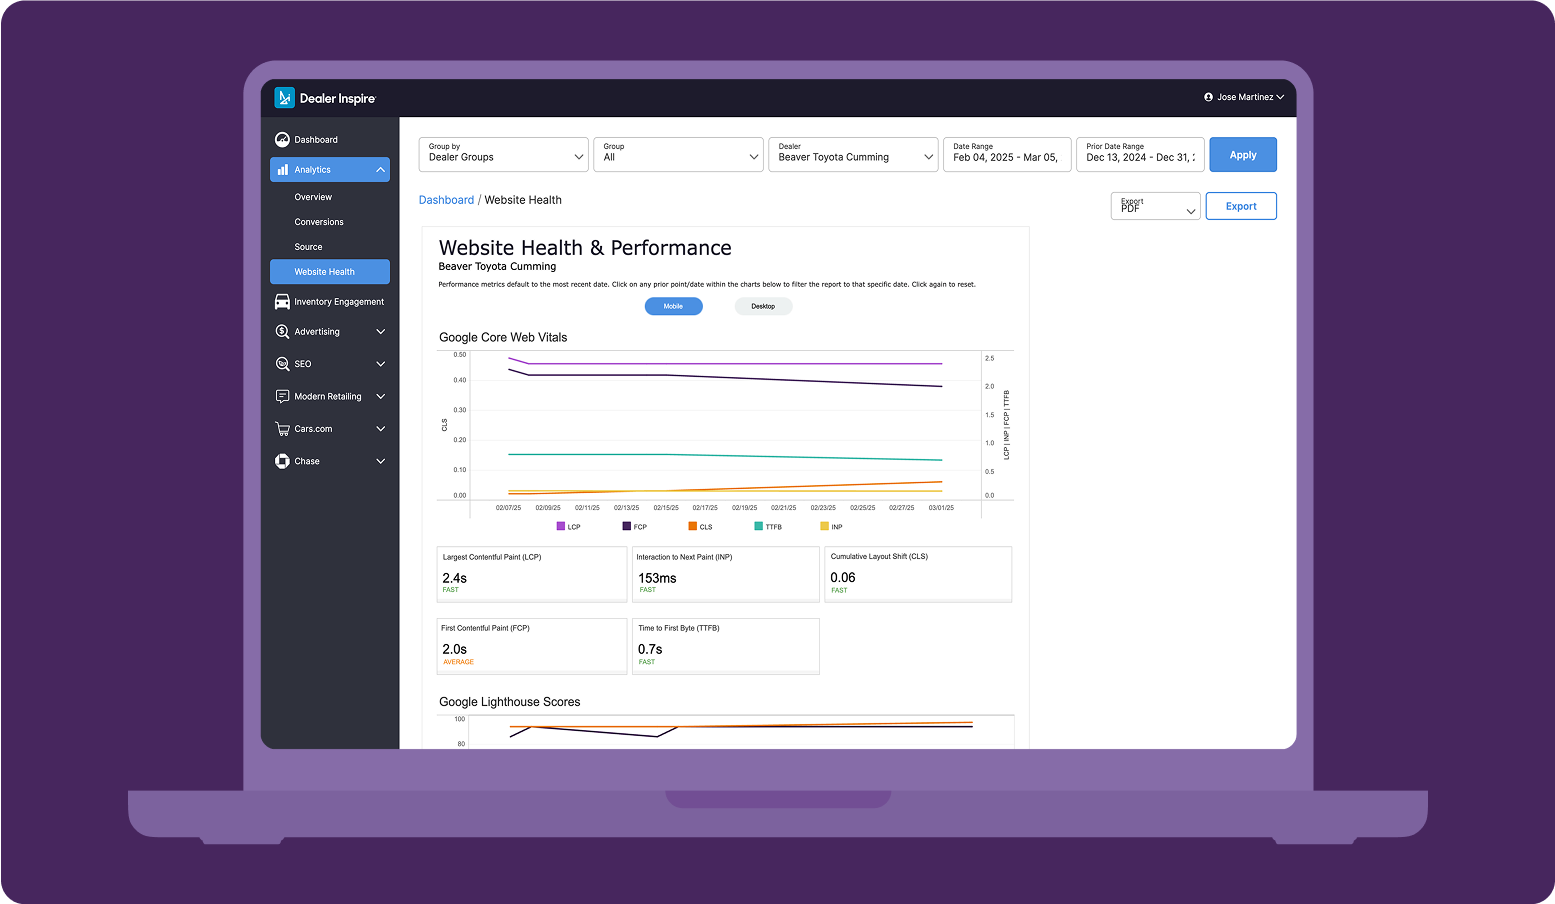Click the Google Core Web Vitals heading
Image resolution: width=1555 pixels, height=904 pixels.
503,337
